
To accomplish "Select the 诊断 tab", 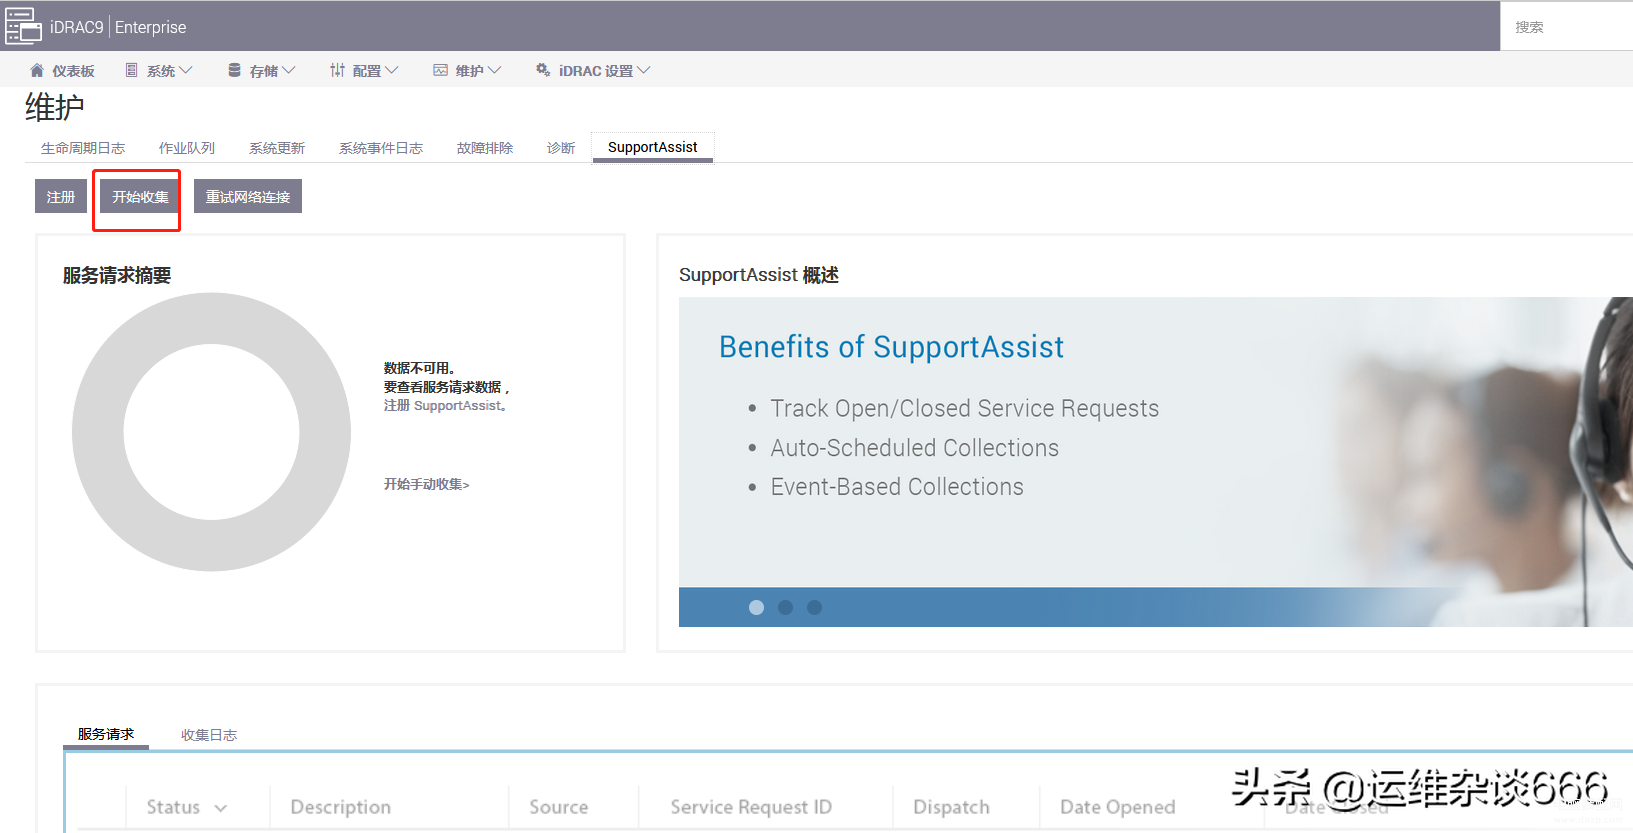I will tap(561, 148).
